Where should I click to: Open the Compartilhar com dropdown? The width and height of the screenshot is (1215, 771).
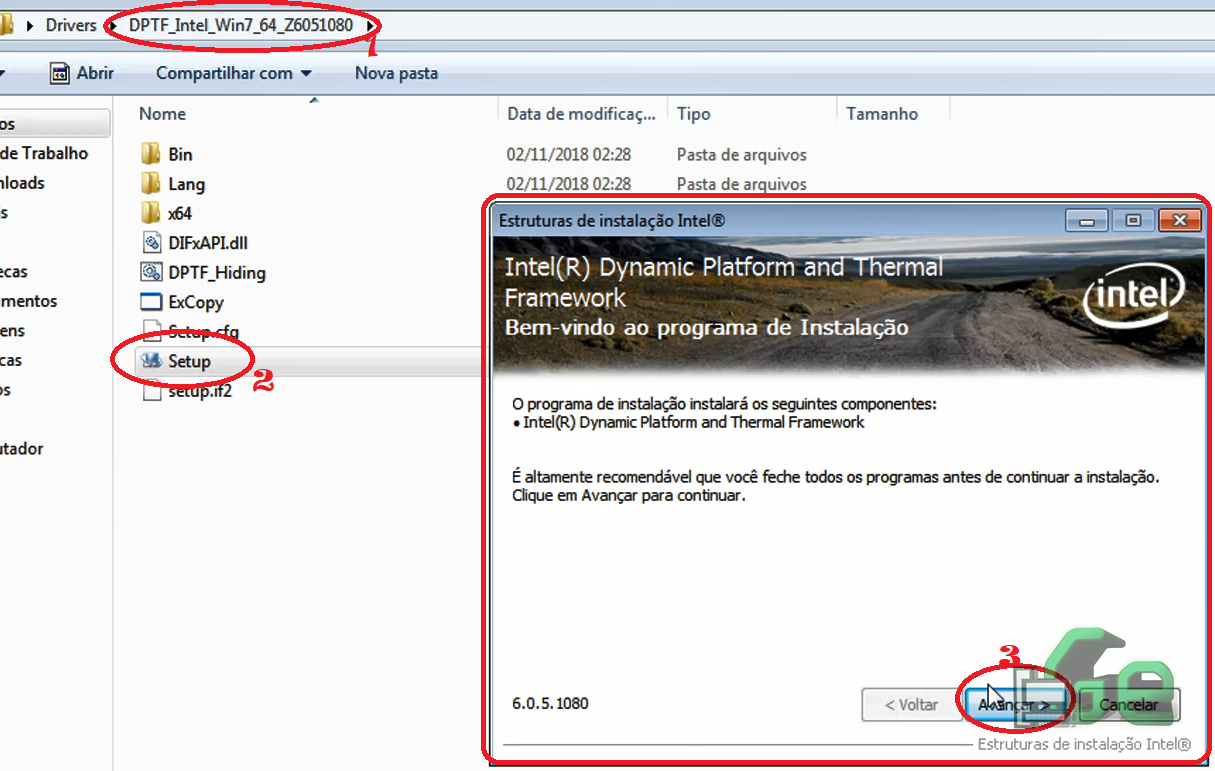click(234, 73)
